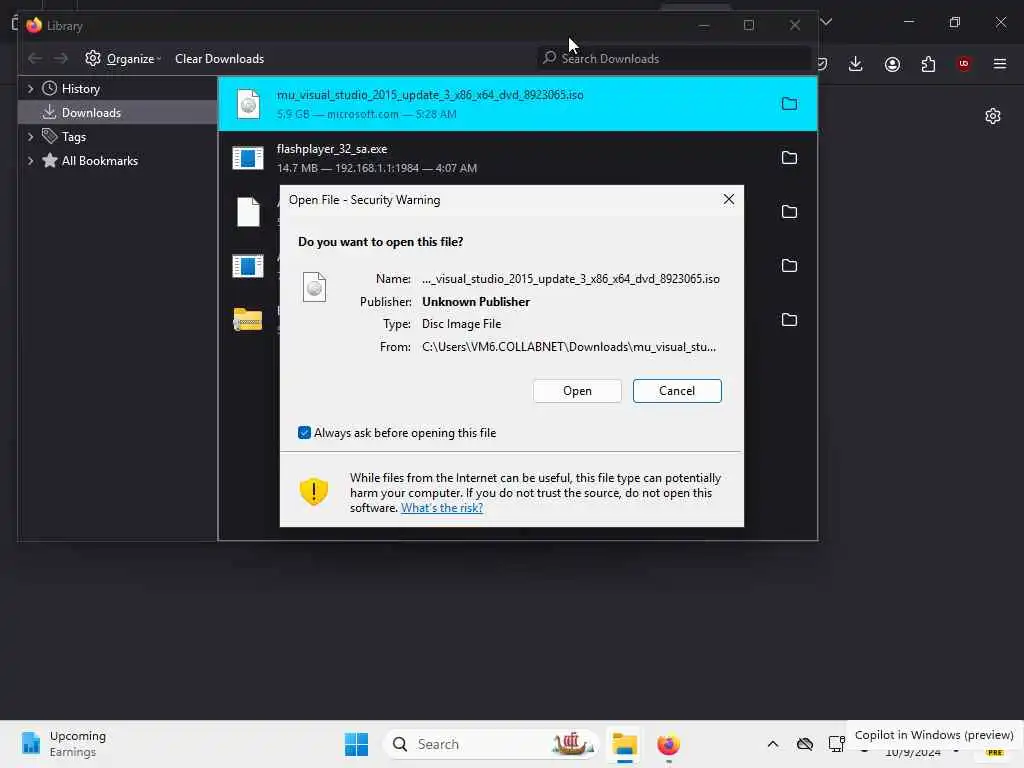Open the What's the risk? link

441,507
